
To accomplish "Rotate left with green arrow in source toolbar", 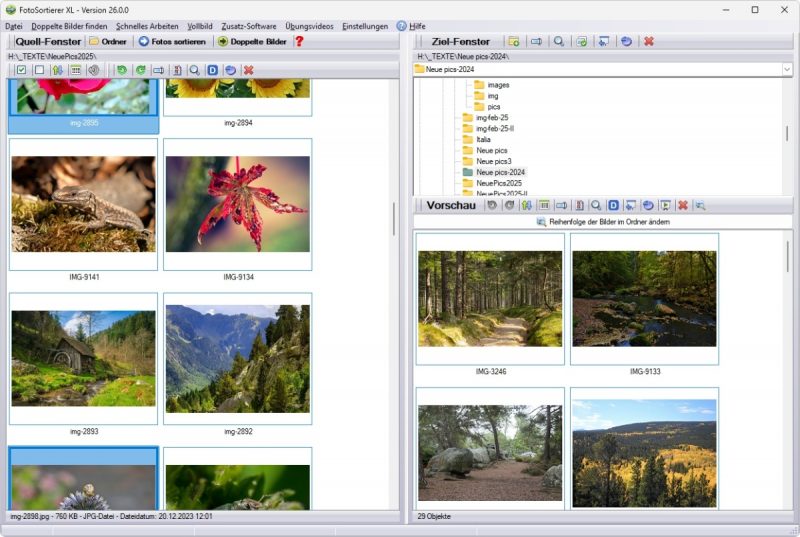I will click(x=121, y=70).
